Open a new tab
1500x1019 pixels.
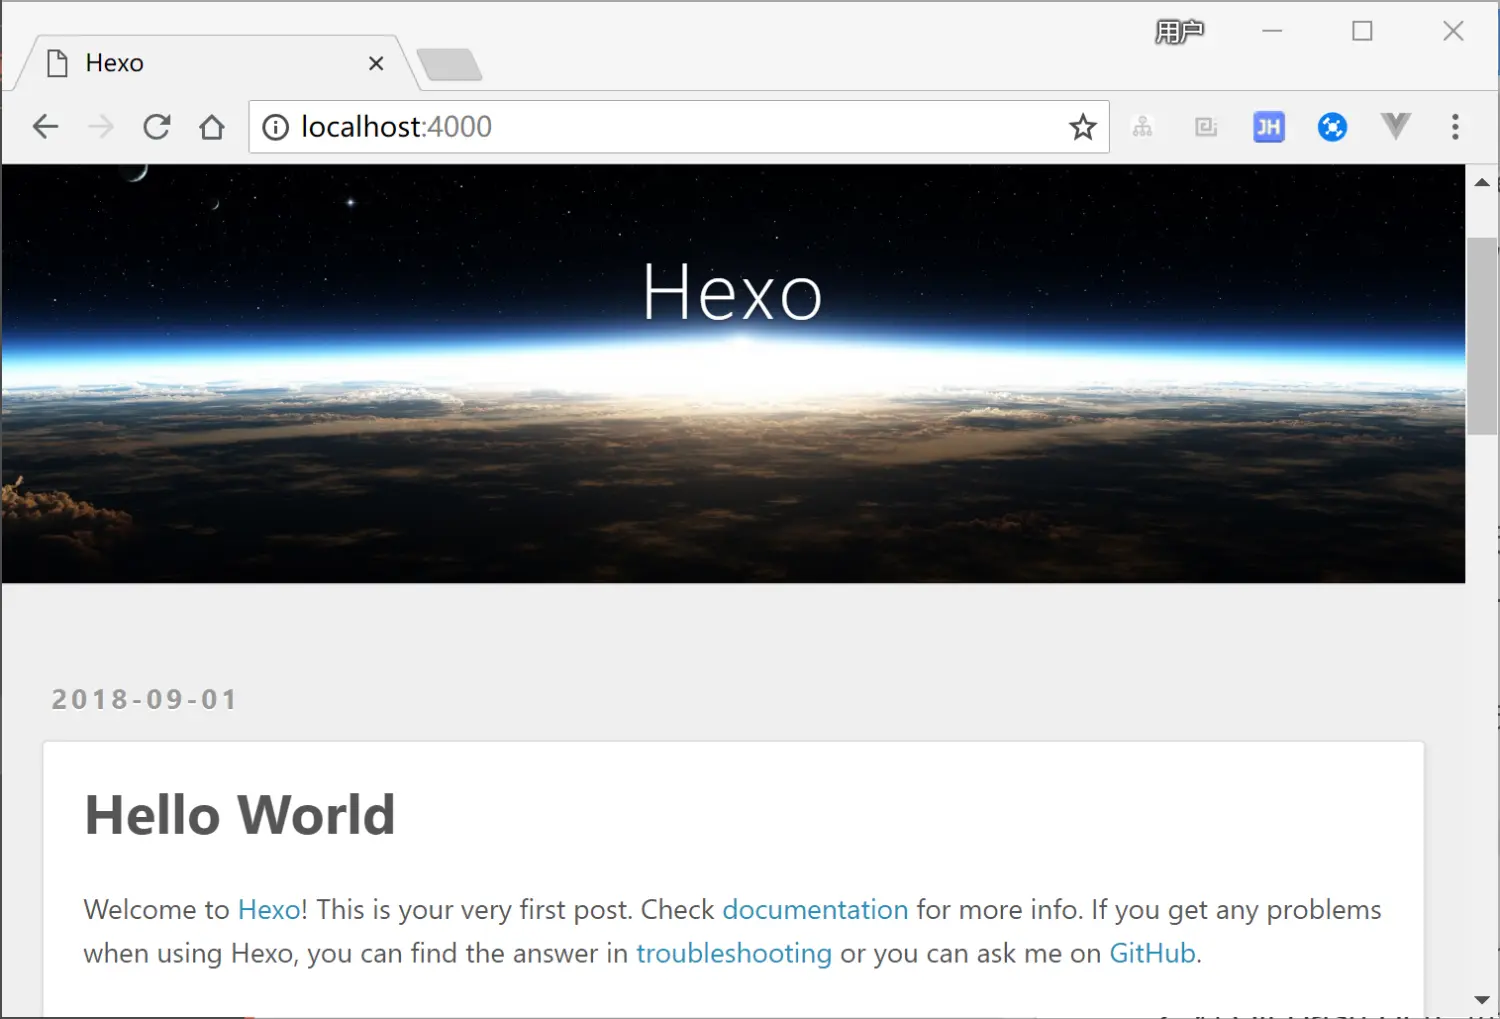point(450,64)
